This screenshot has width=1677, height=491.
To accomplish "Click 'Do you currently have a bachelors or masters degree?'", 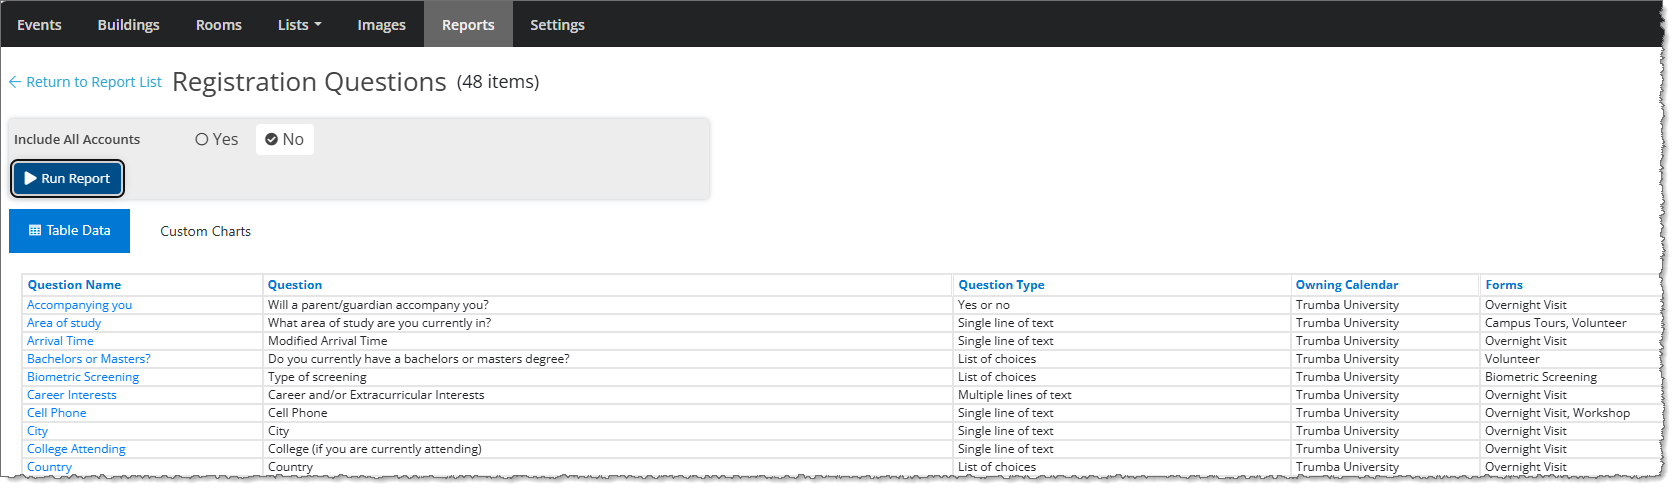I will point(418,359).
